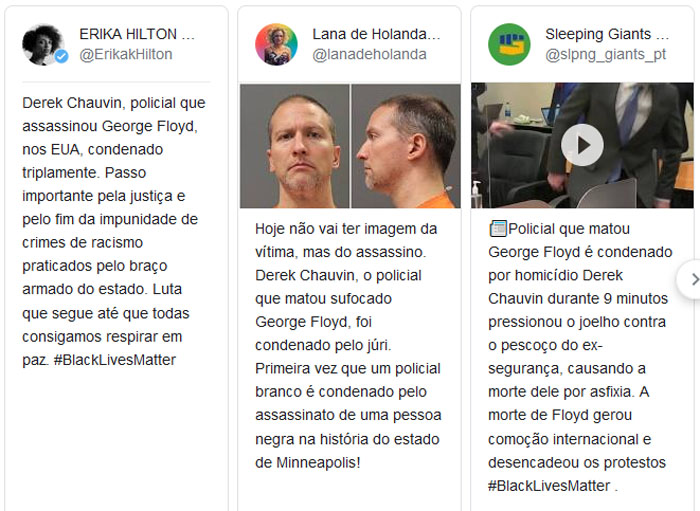The height and width of the screenshot is (511, 700).
Task: Open Sleeping Giants tweet text body
Action: [x=580, y=357]
